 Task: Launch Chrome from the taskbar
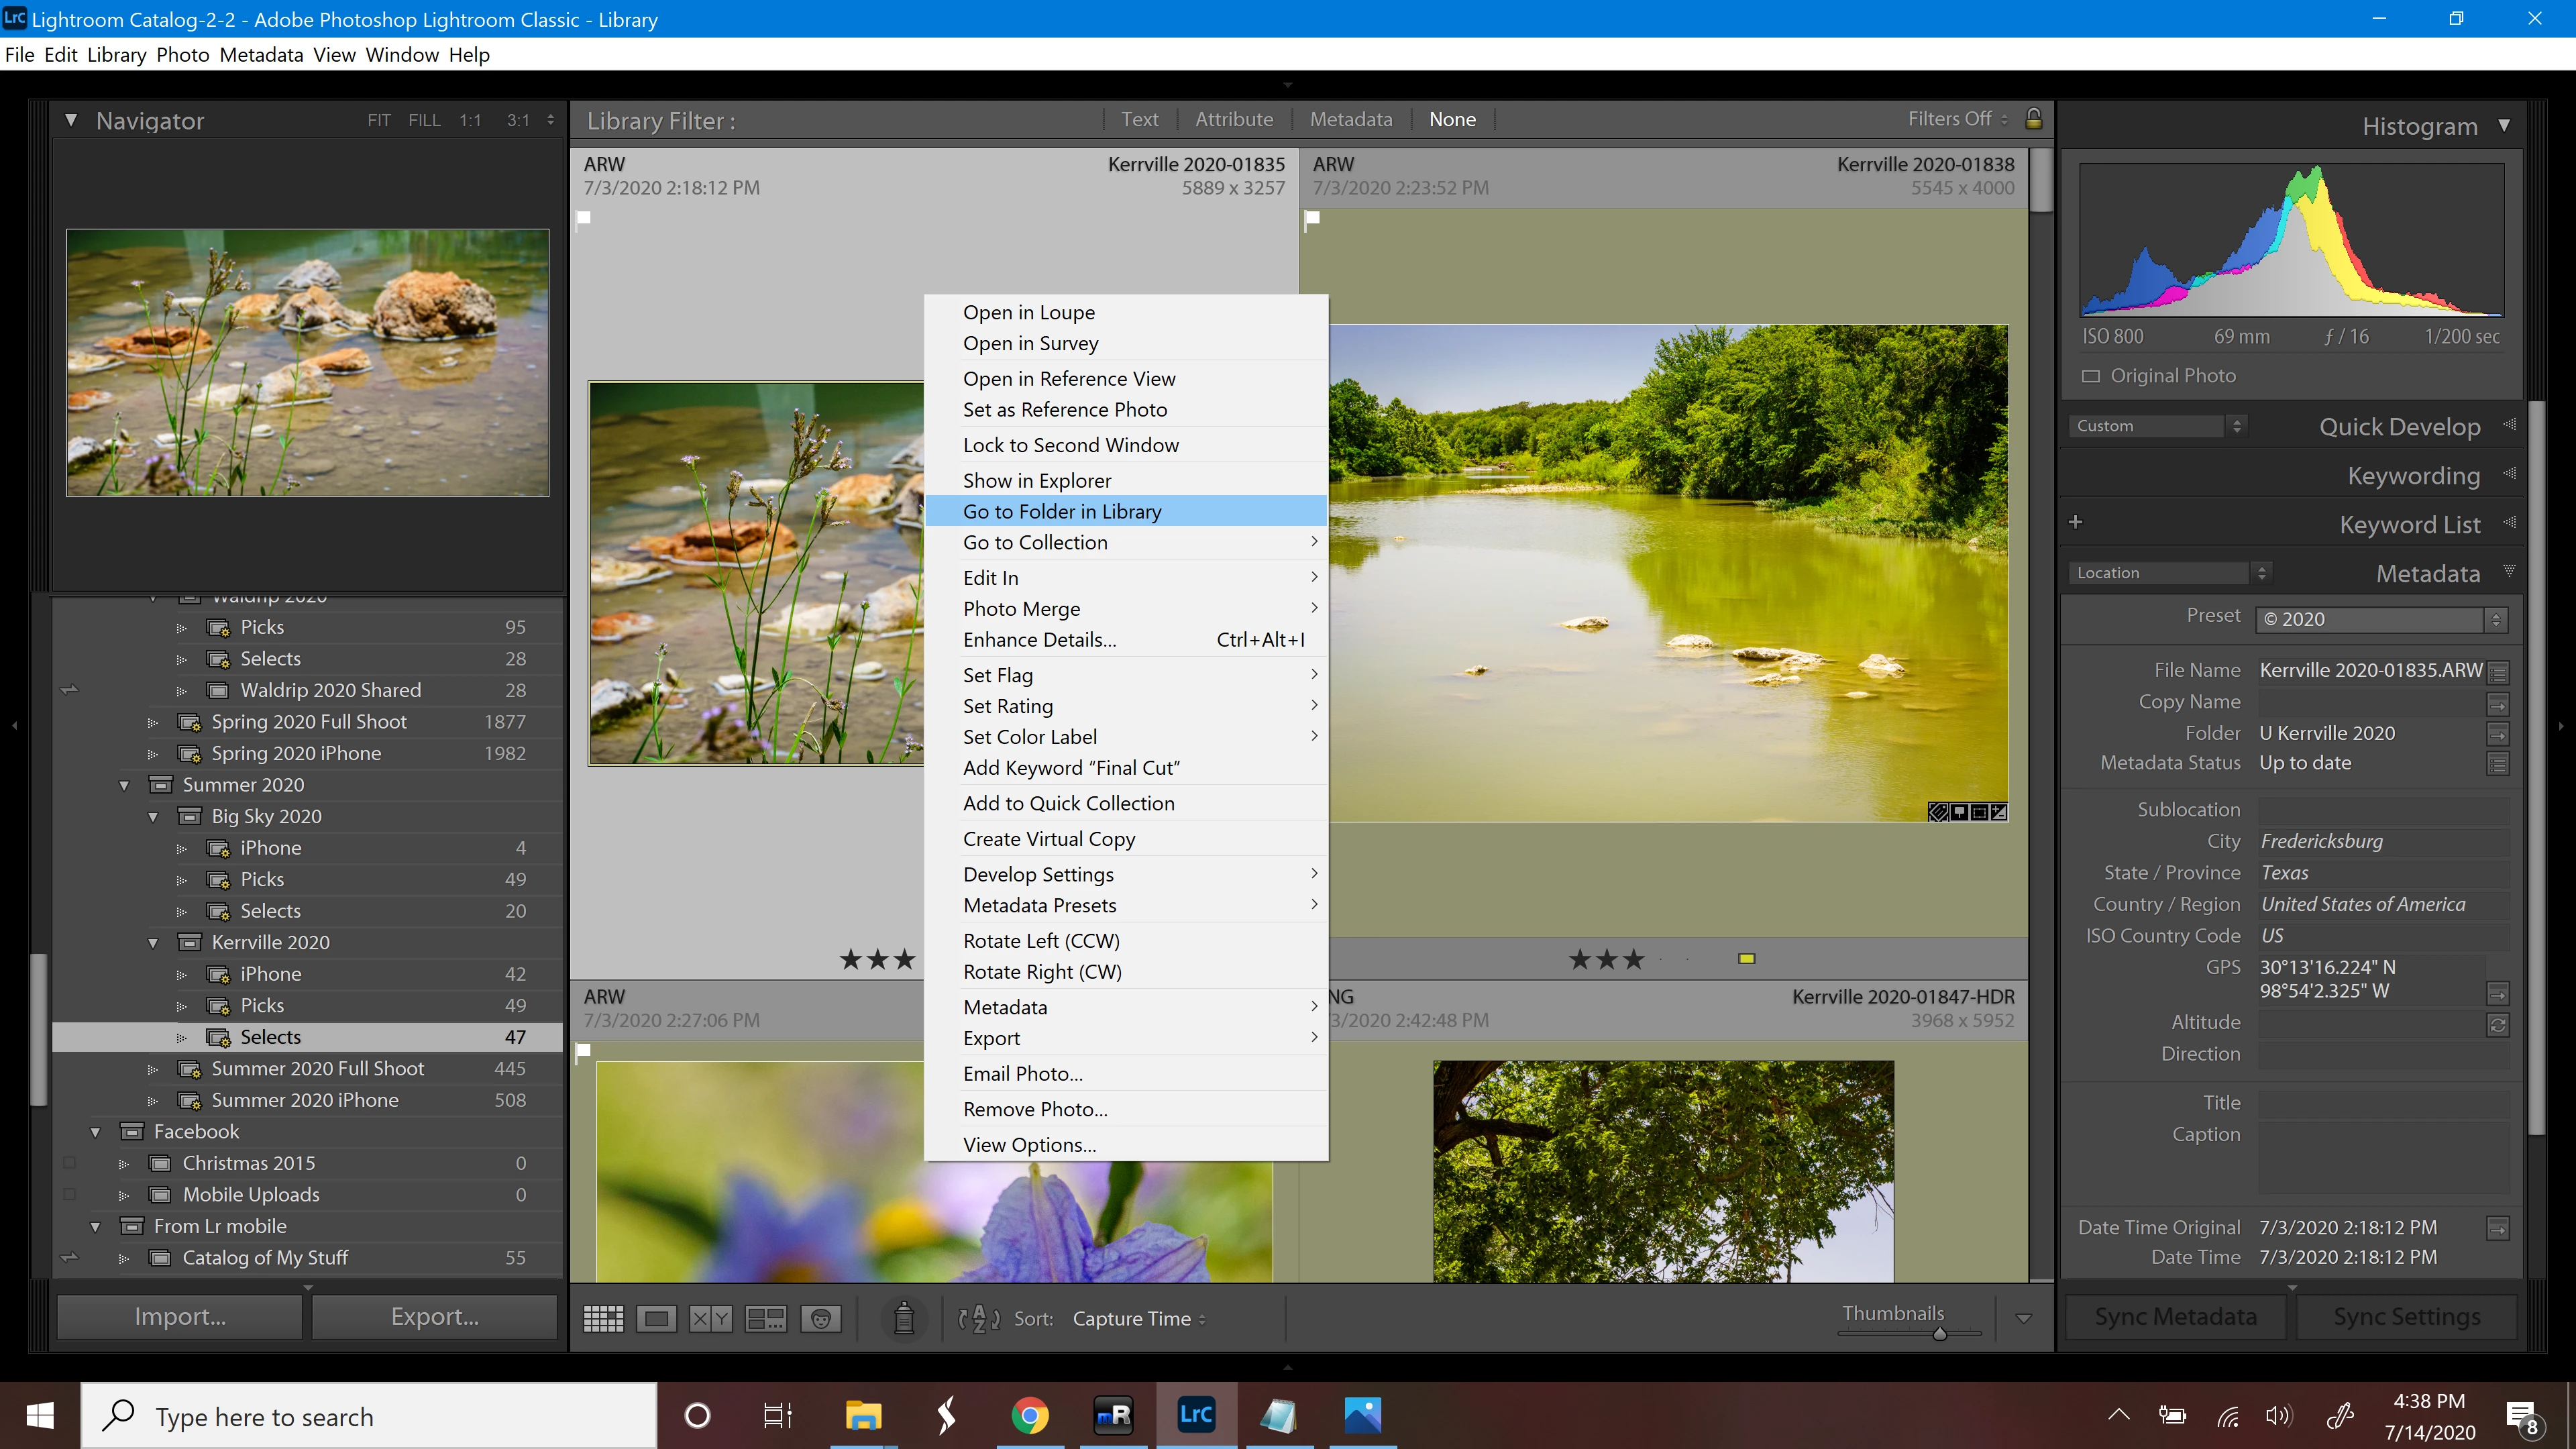click(1029, 1415)
